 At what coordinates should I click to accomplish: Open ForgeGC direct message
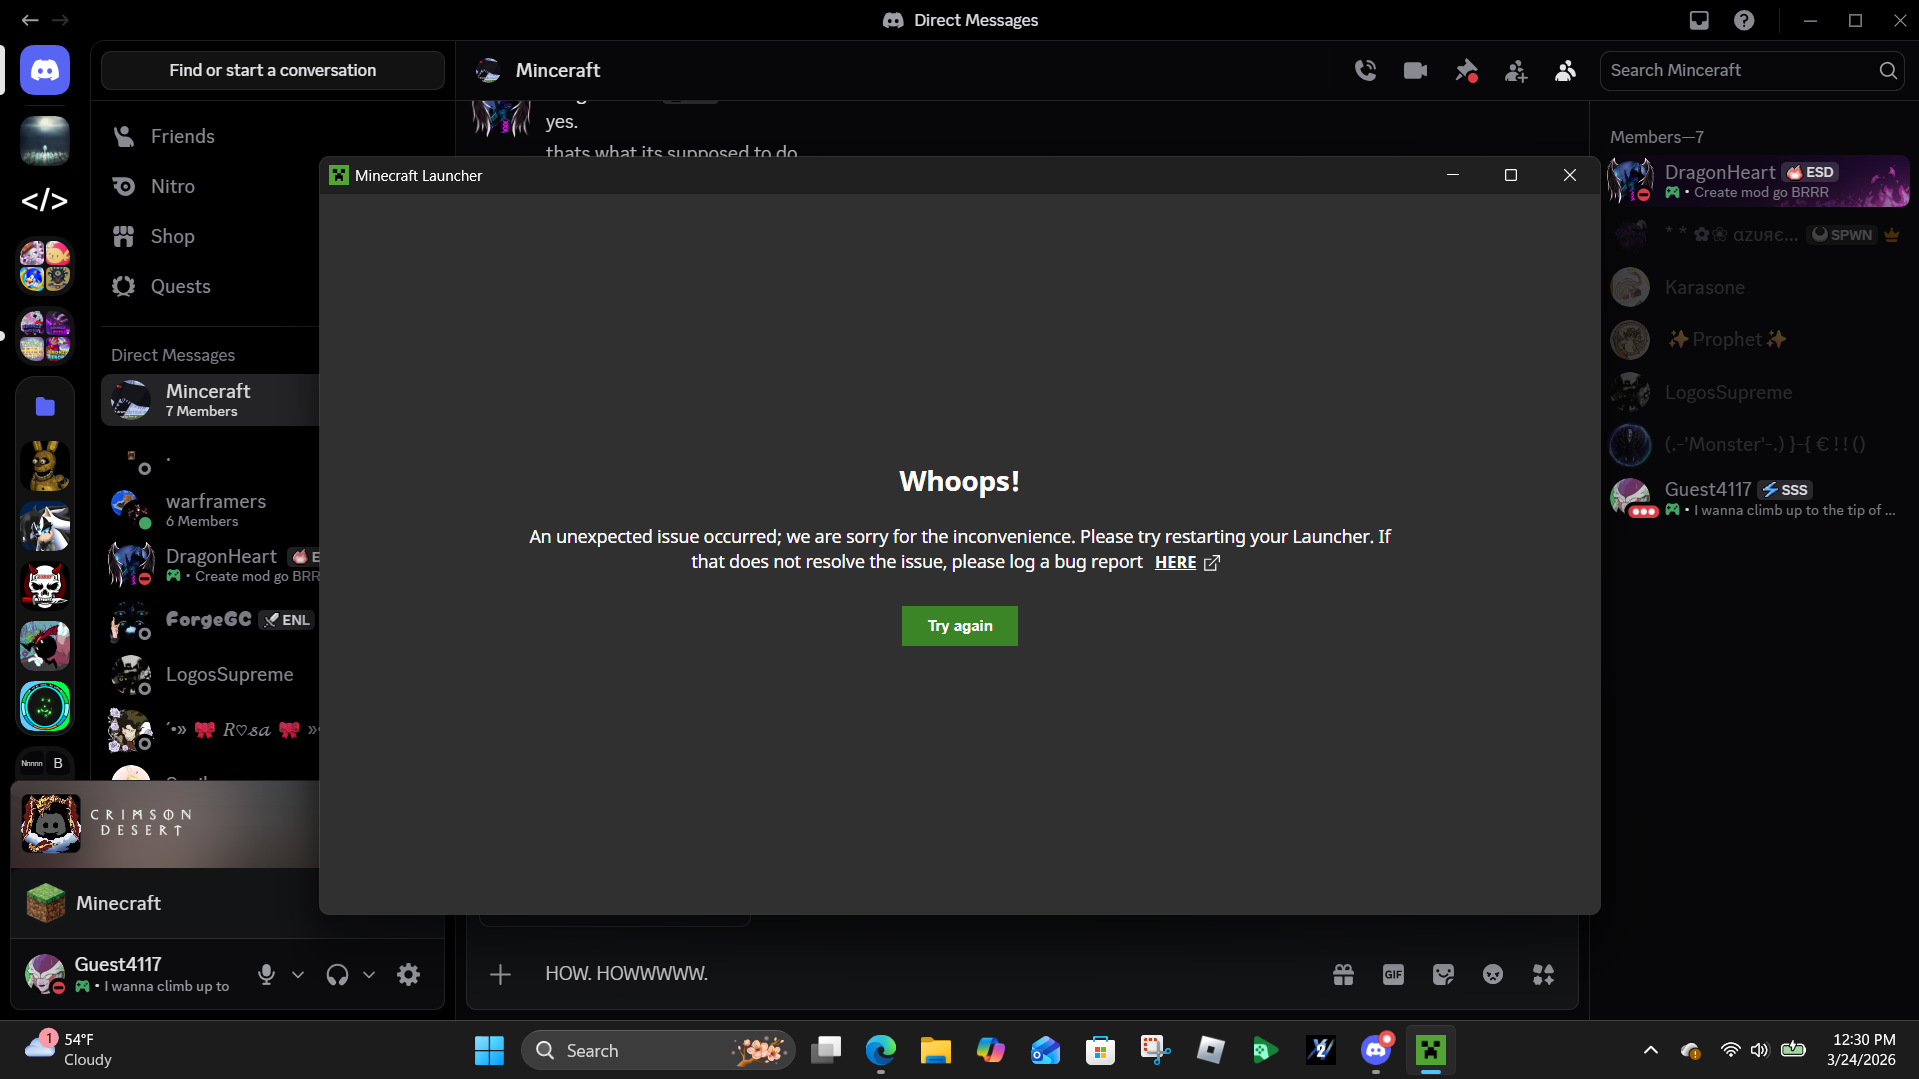(210, 620)
